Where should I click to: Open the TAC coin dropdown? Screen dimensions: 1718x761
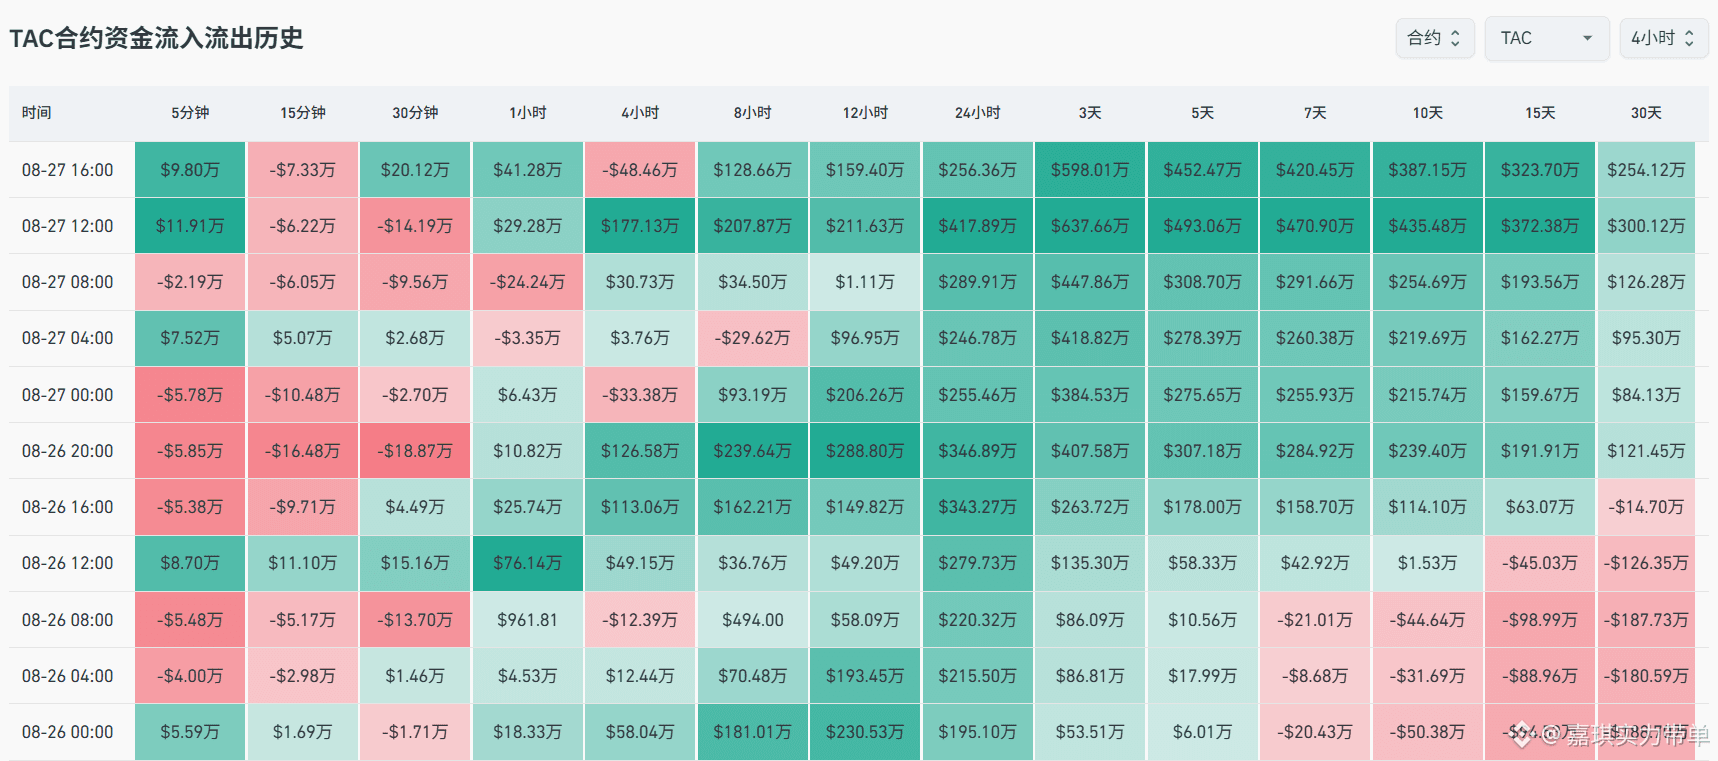coord(1546,38)
